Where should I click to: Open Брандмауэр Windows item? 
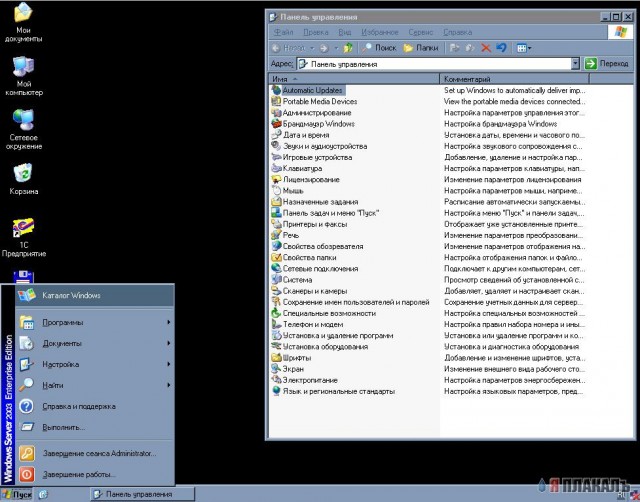pyautogui.click(x=313, y=124)
